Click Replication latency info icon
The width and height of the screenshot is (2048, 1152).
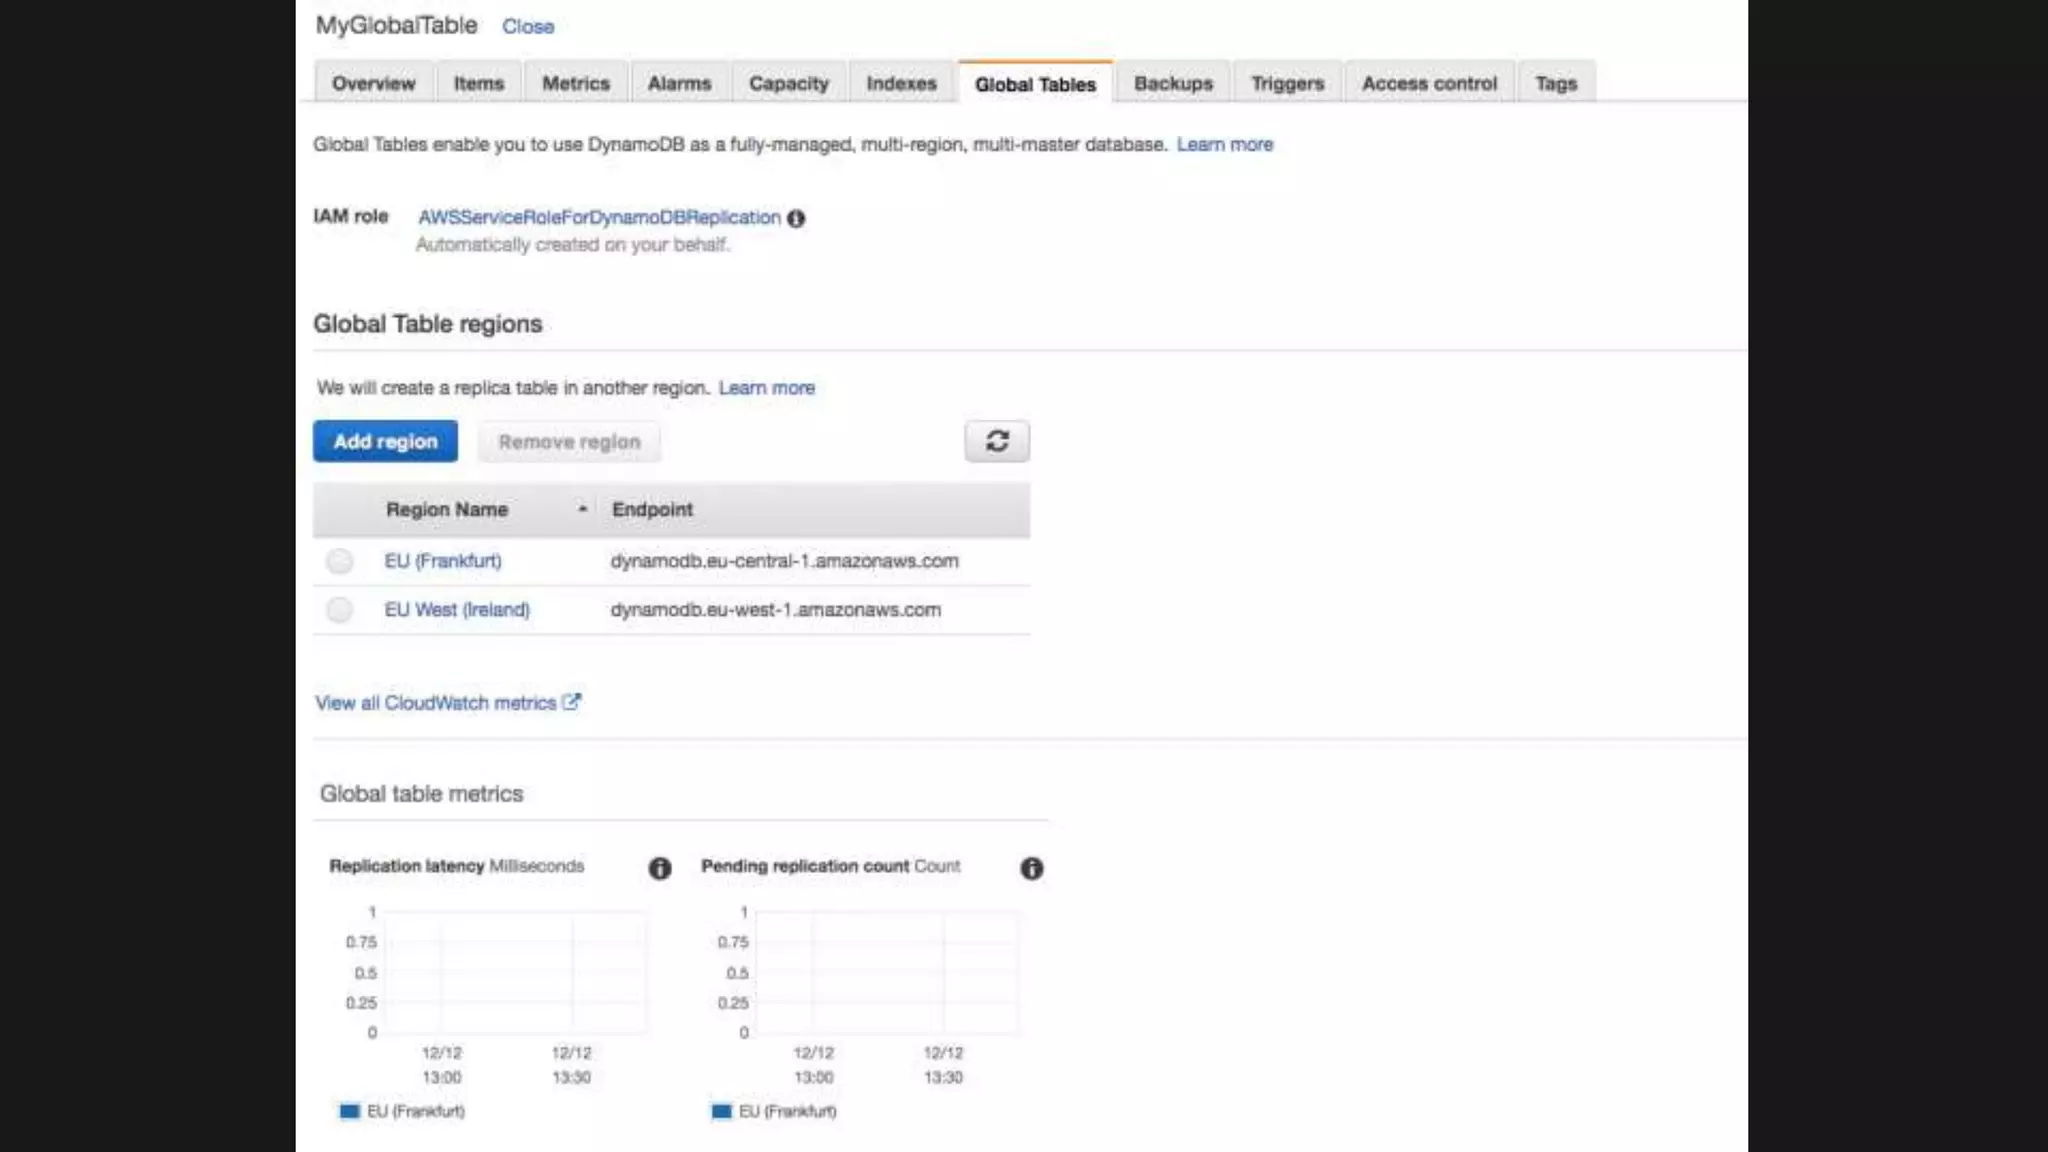pos(660,868)
